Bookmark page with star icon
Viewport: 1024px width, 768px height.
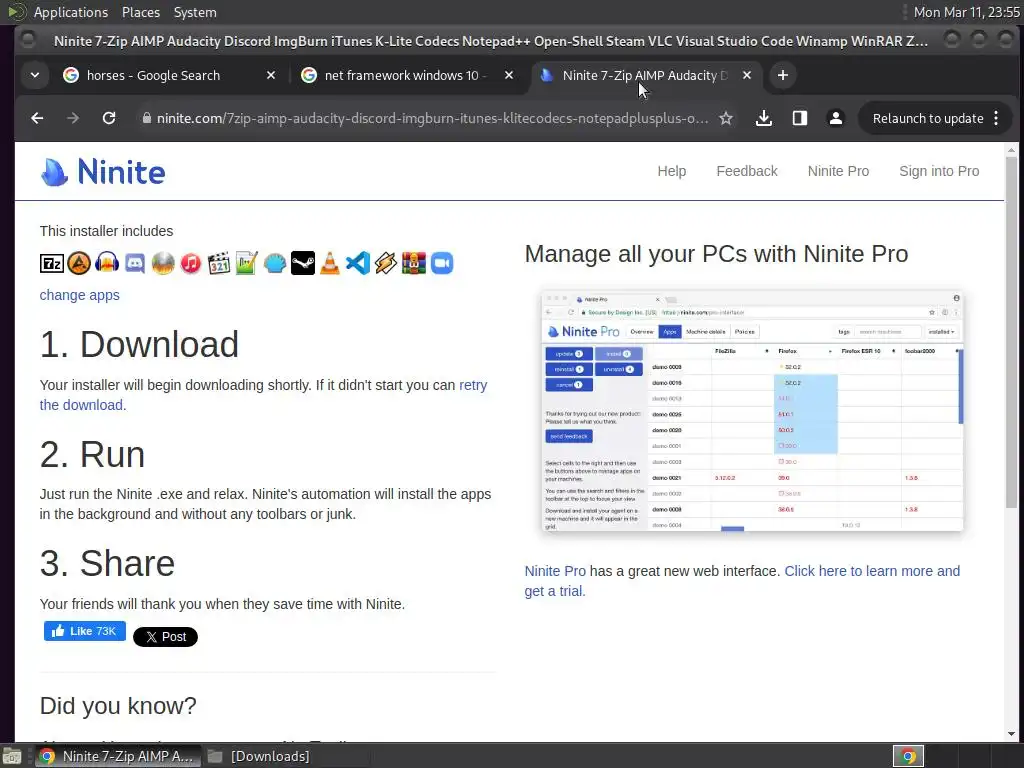[x=726, y=118]
